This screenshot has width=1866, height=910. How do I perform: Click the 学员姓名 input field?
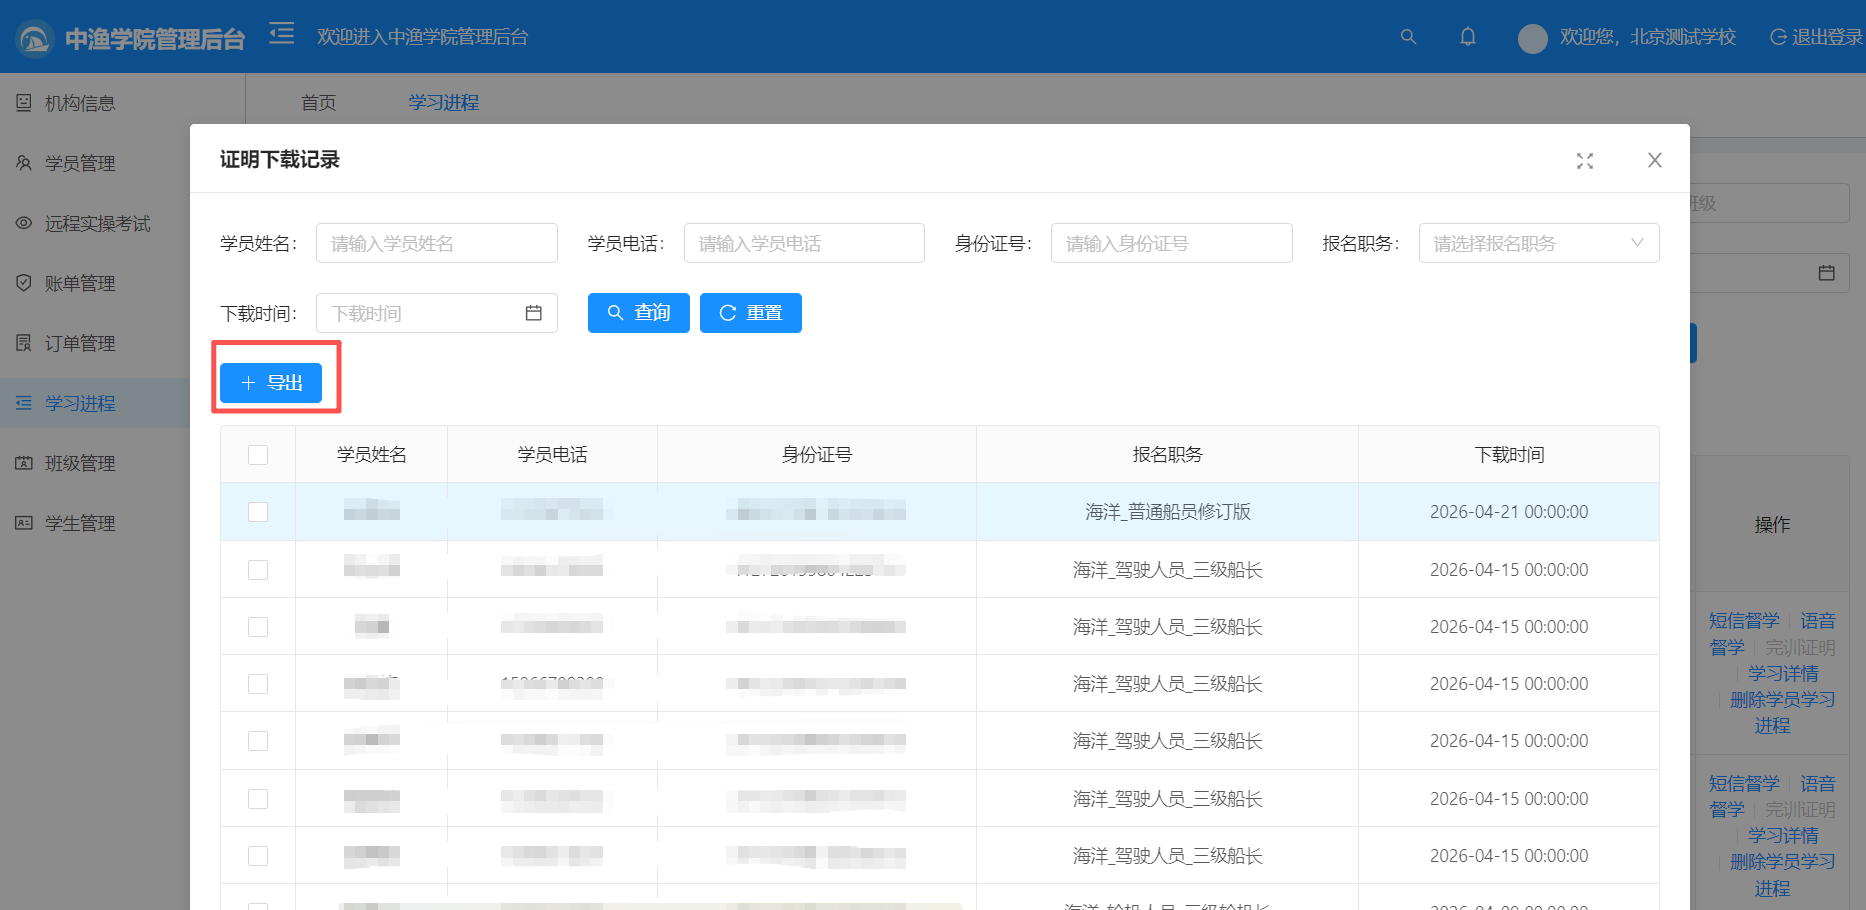click(x=437, y=243)
